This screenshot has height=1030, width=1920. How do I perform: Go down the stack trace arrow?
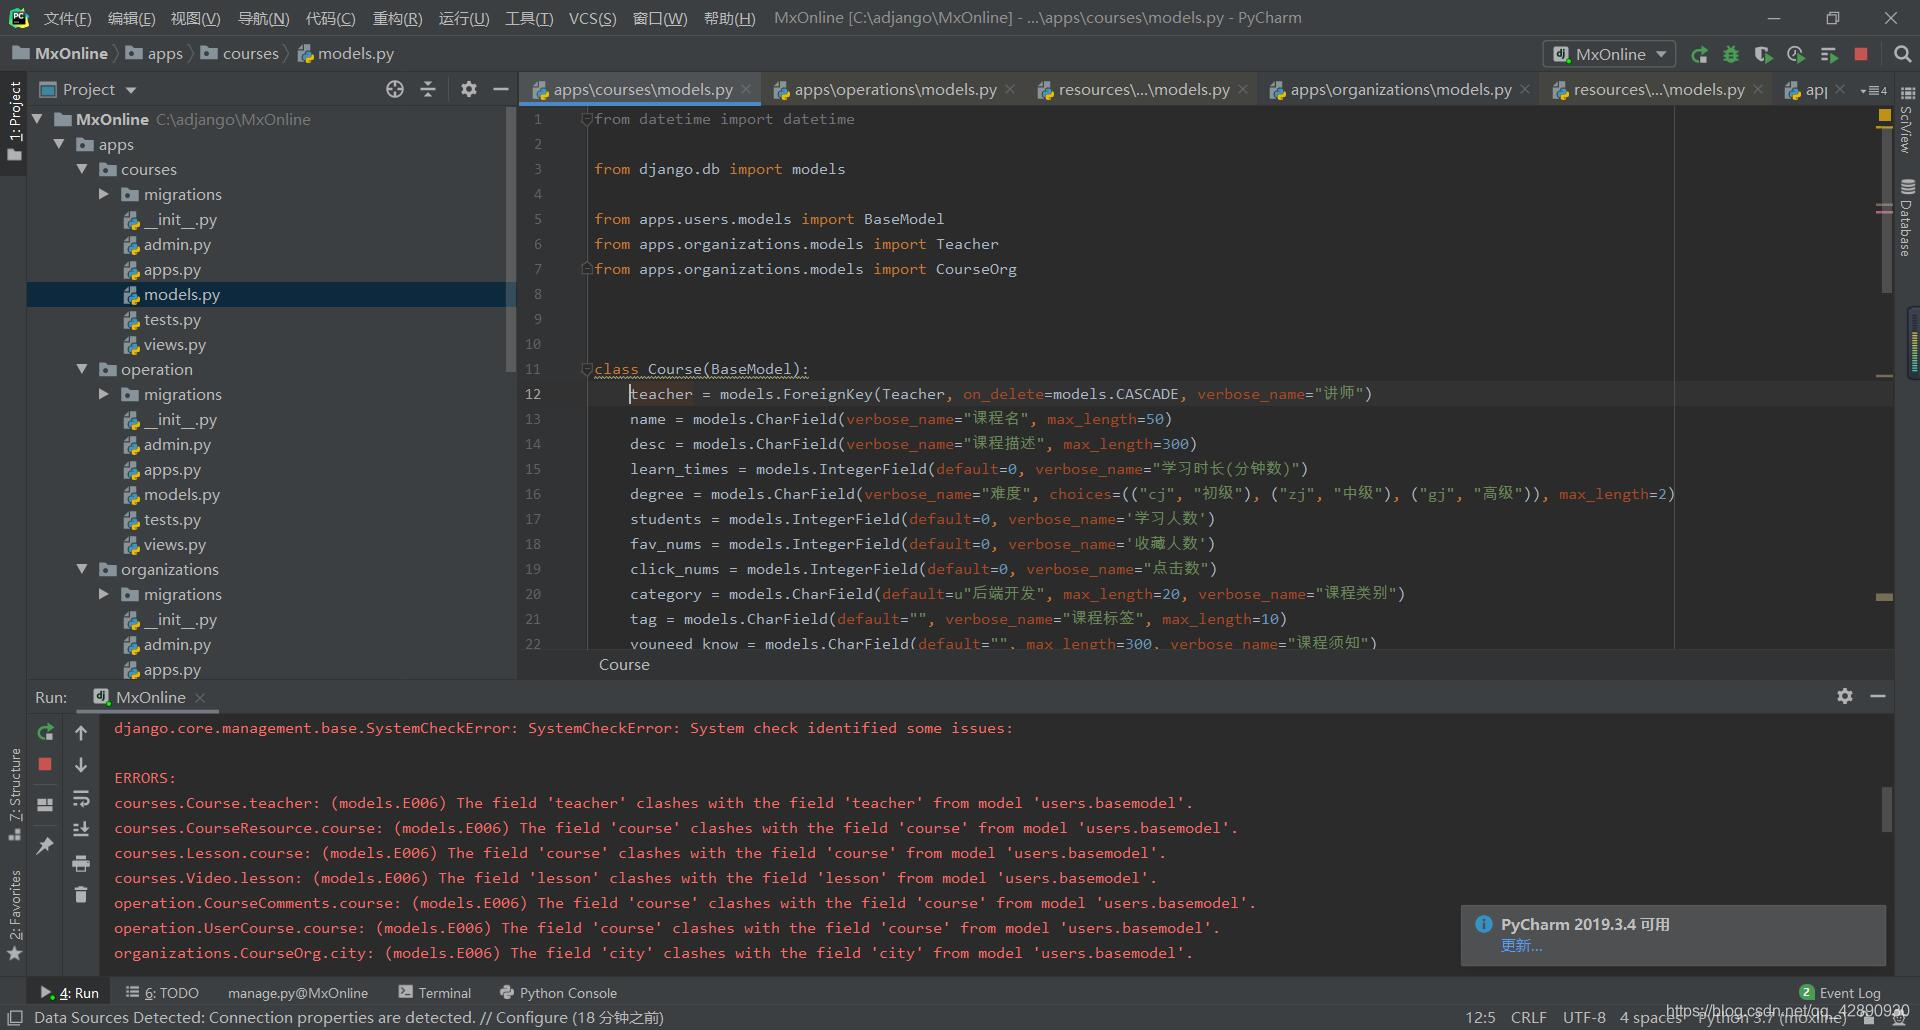click(x=81, y=765)
